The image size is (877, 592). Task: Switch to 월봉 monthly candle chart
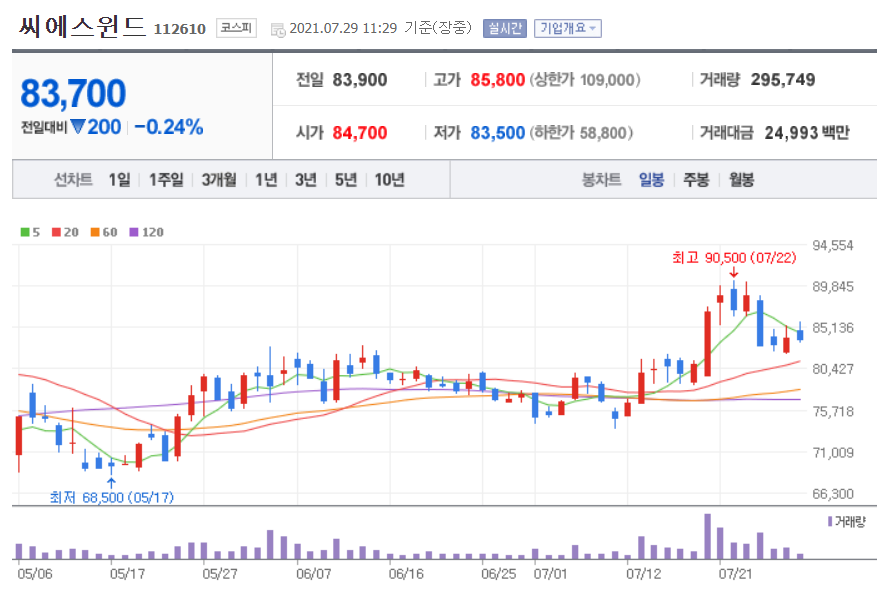tap(742, 180)
